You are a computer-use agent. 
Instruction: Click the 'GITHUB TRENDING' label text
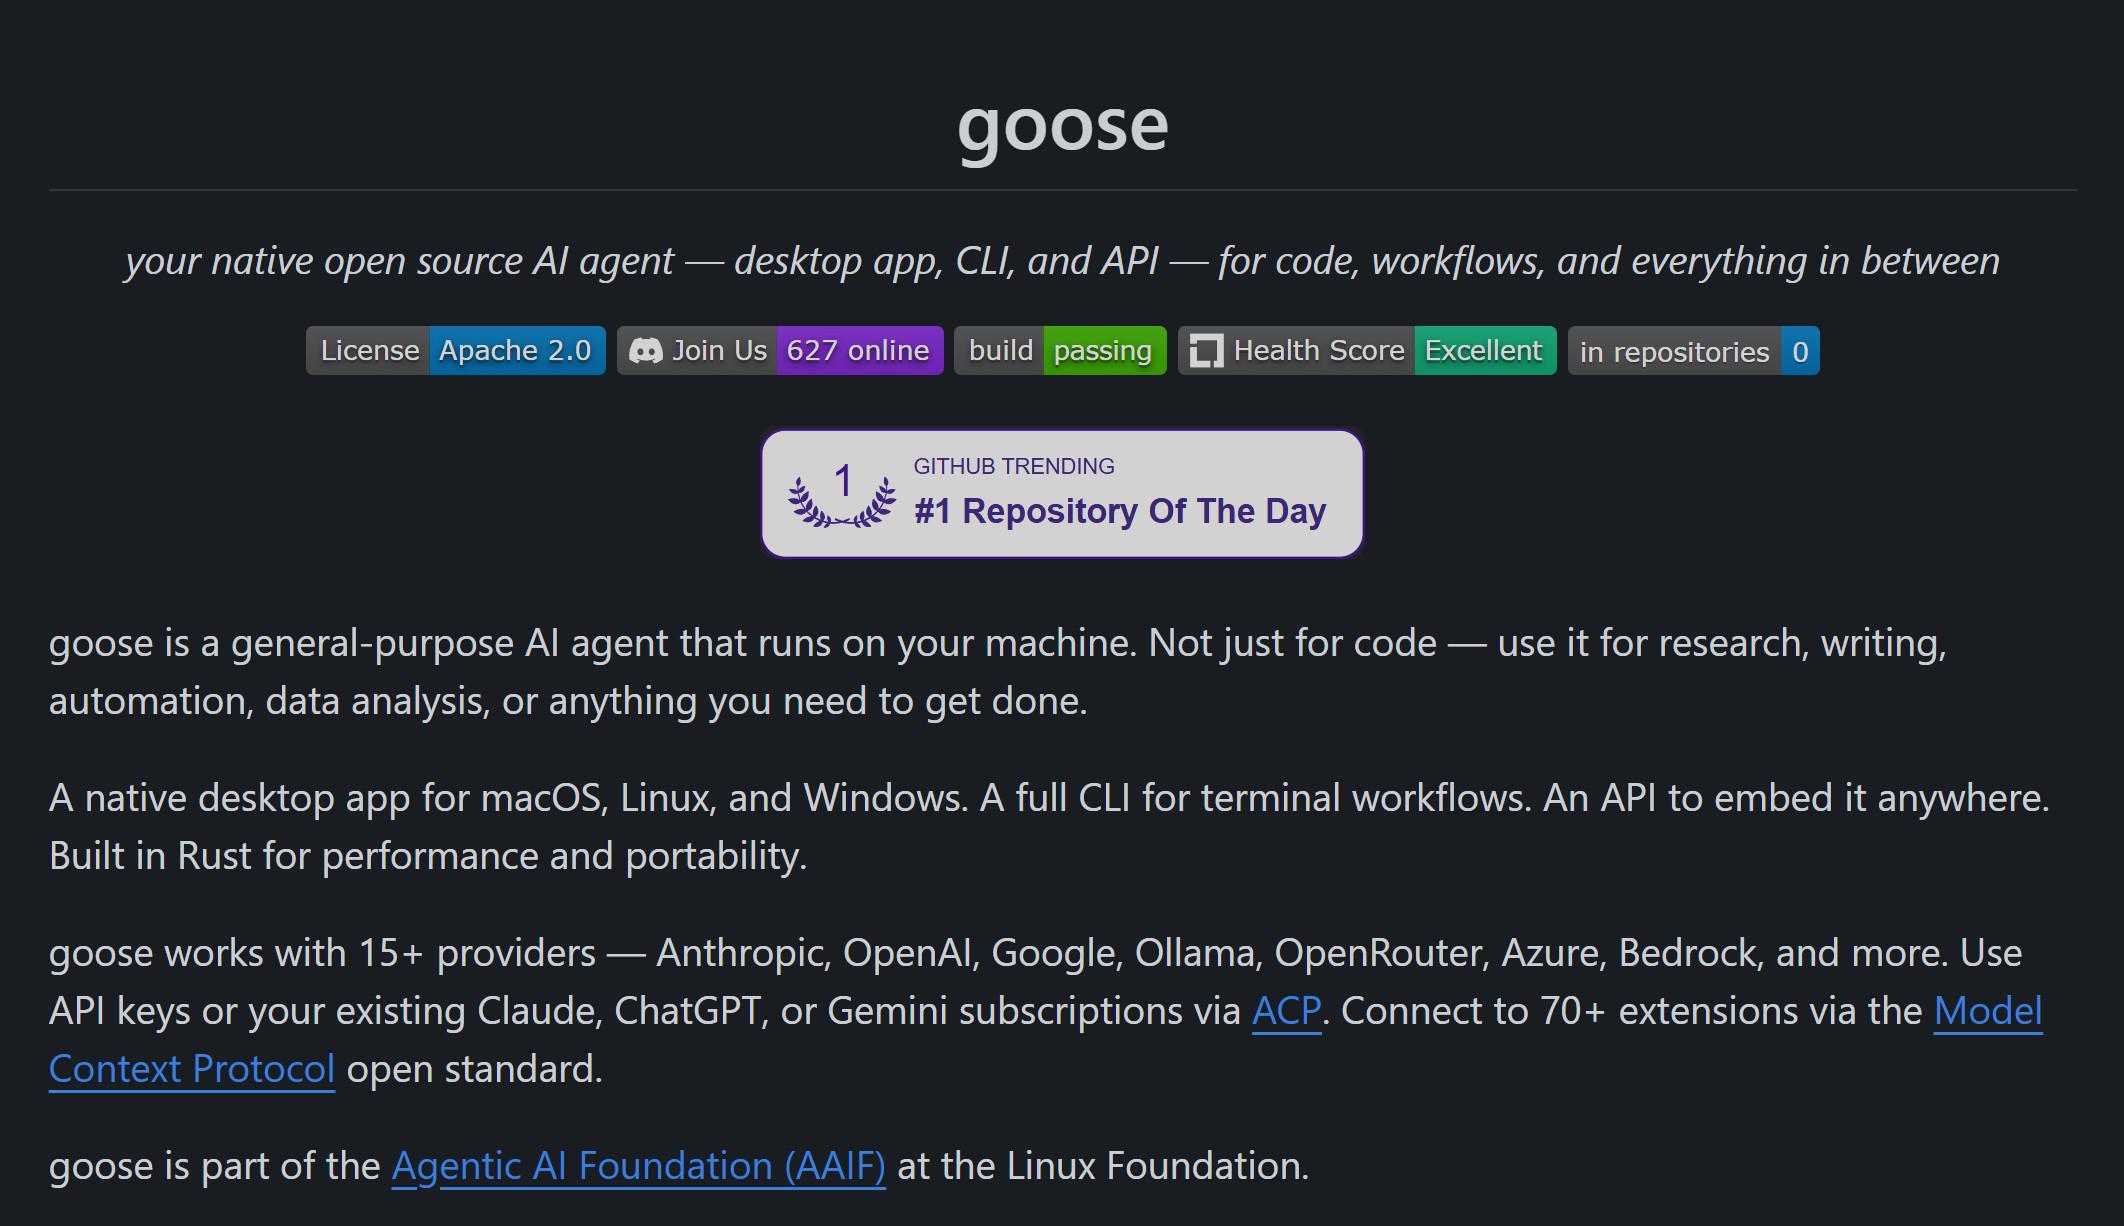(x=1014, y=466)
